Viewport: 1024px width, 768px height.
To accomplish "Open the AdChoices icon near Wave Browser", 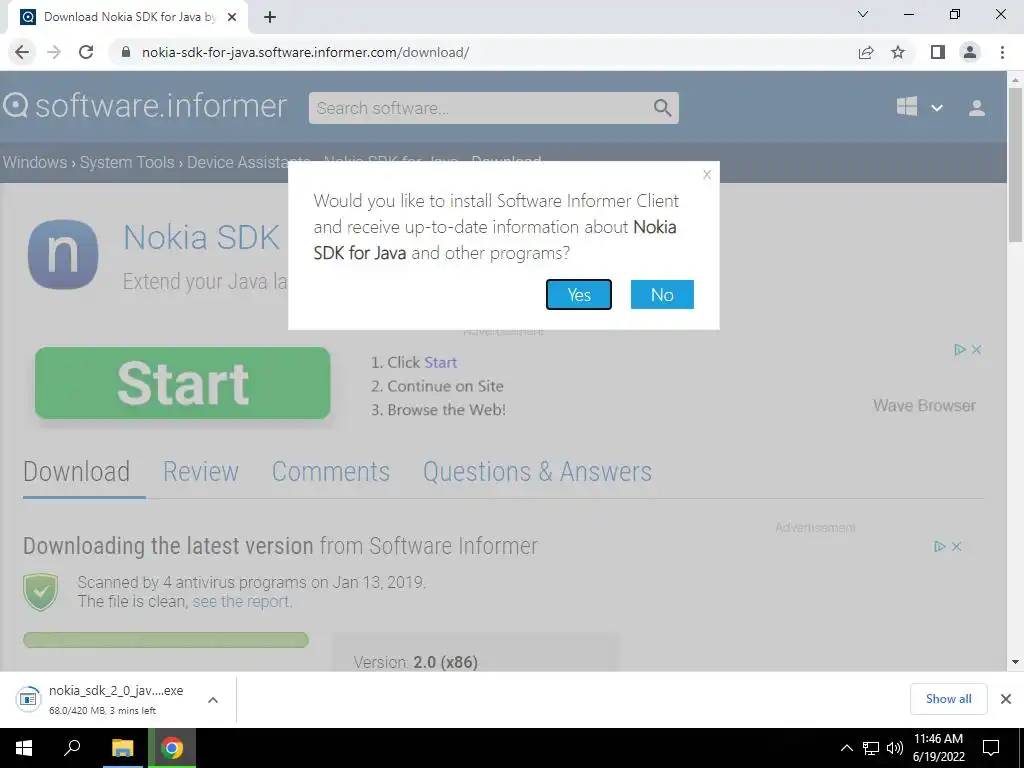I will click(959, 349).
